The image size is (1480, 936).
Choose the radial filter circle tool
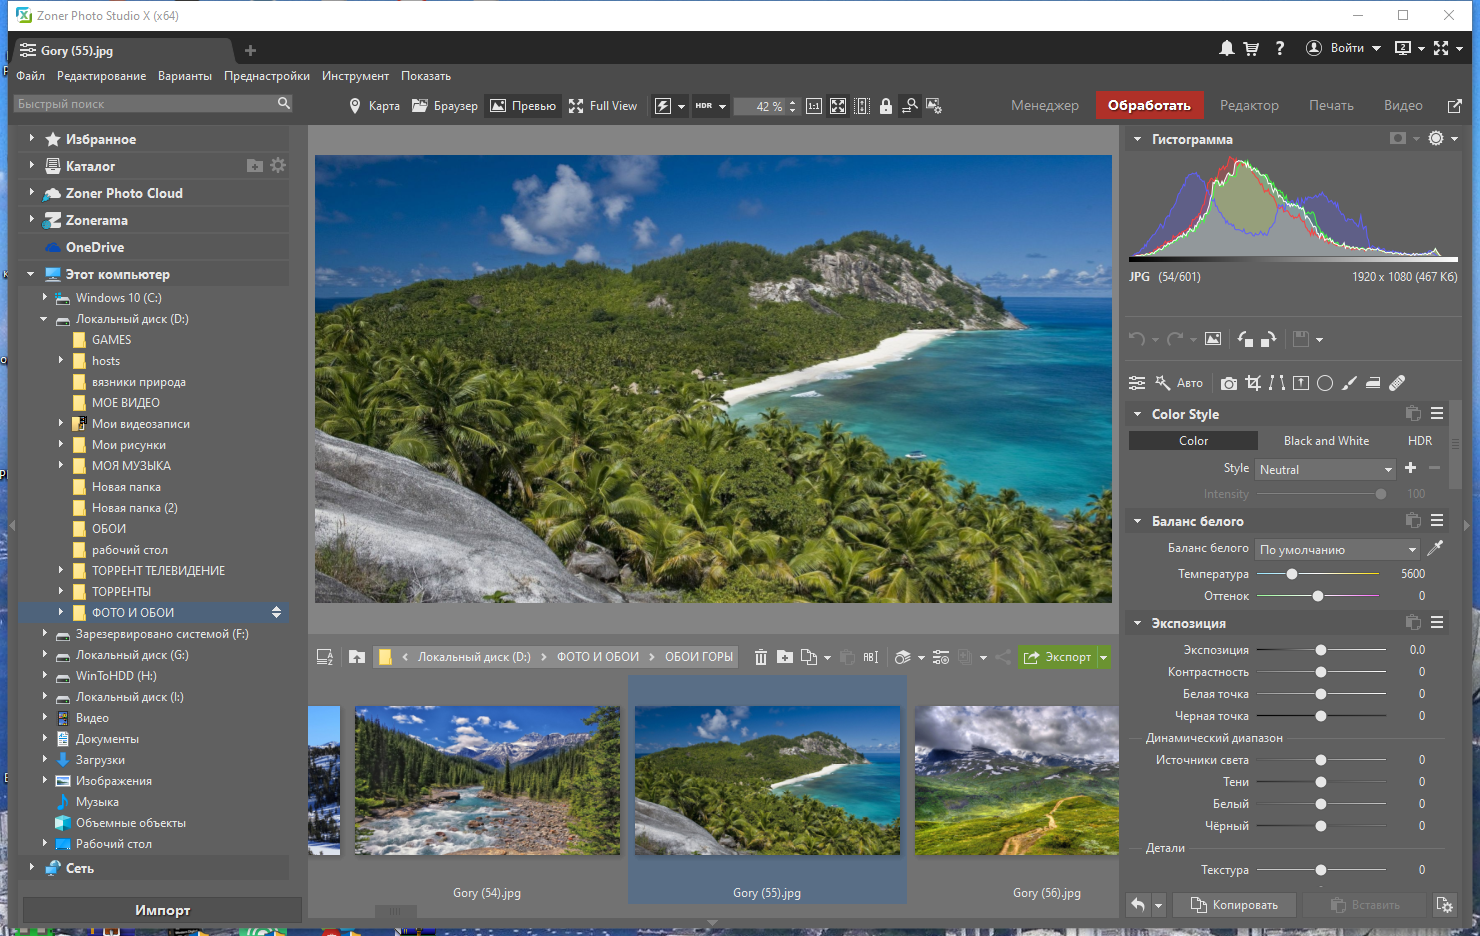(1325, 383)
